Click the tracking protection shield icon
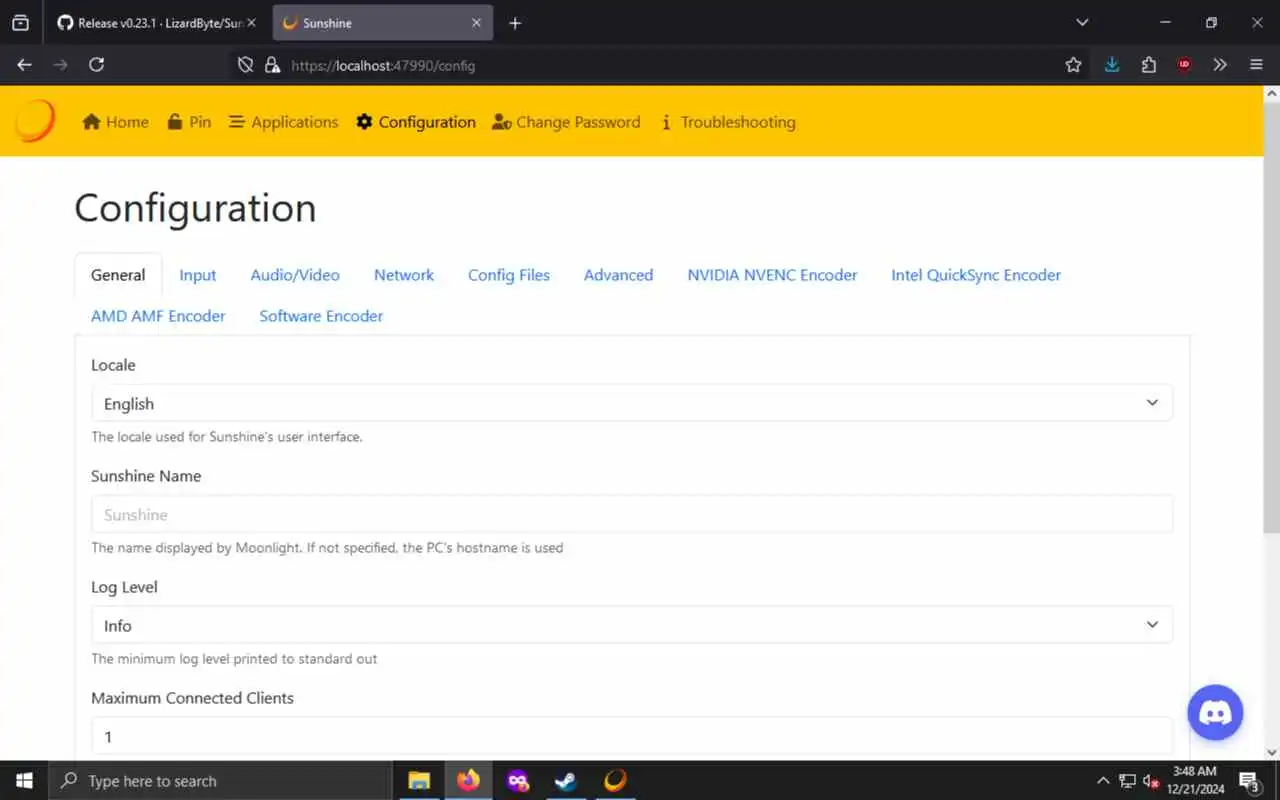Image resolution: width=1280 pixels, height=800 pixels. 245,65
